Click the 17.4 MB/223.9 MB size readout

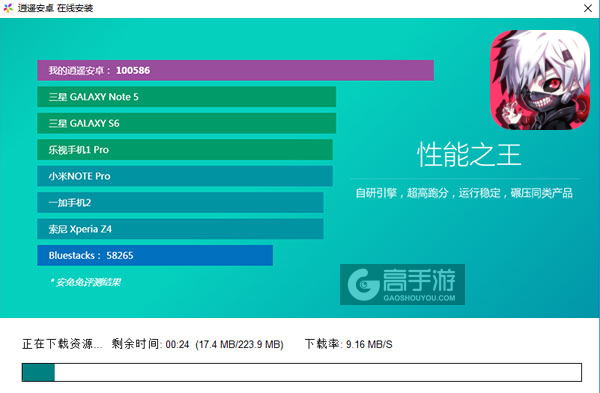point(240,344)
